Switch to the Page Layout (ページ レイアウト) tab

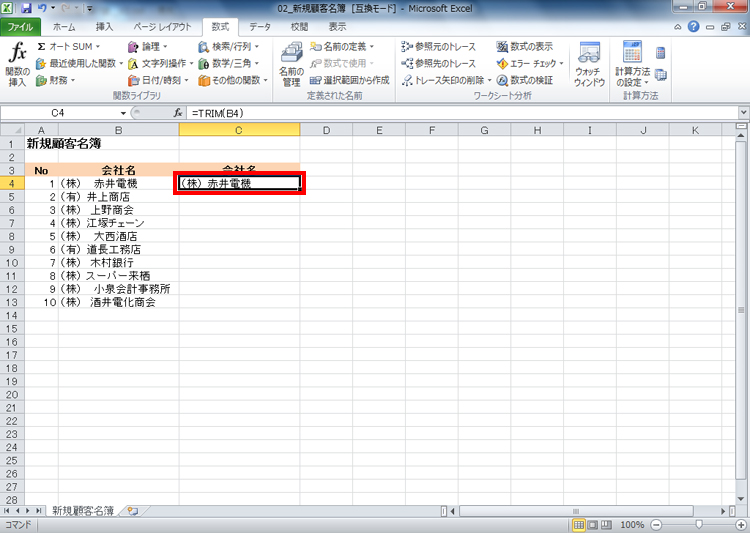tap(162, 27)
